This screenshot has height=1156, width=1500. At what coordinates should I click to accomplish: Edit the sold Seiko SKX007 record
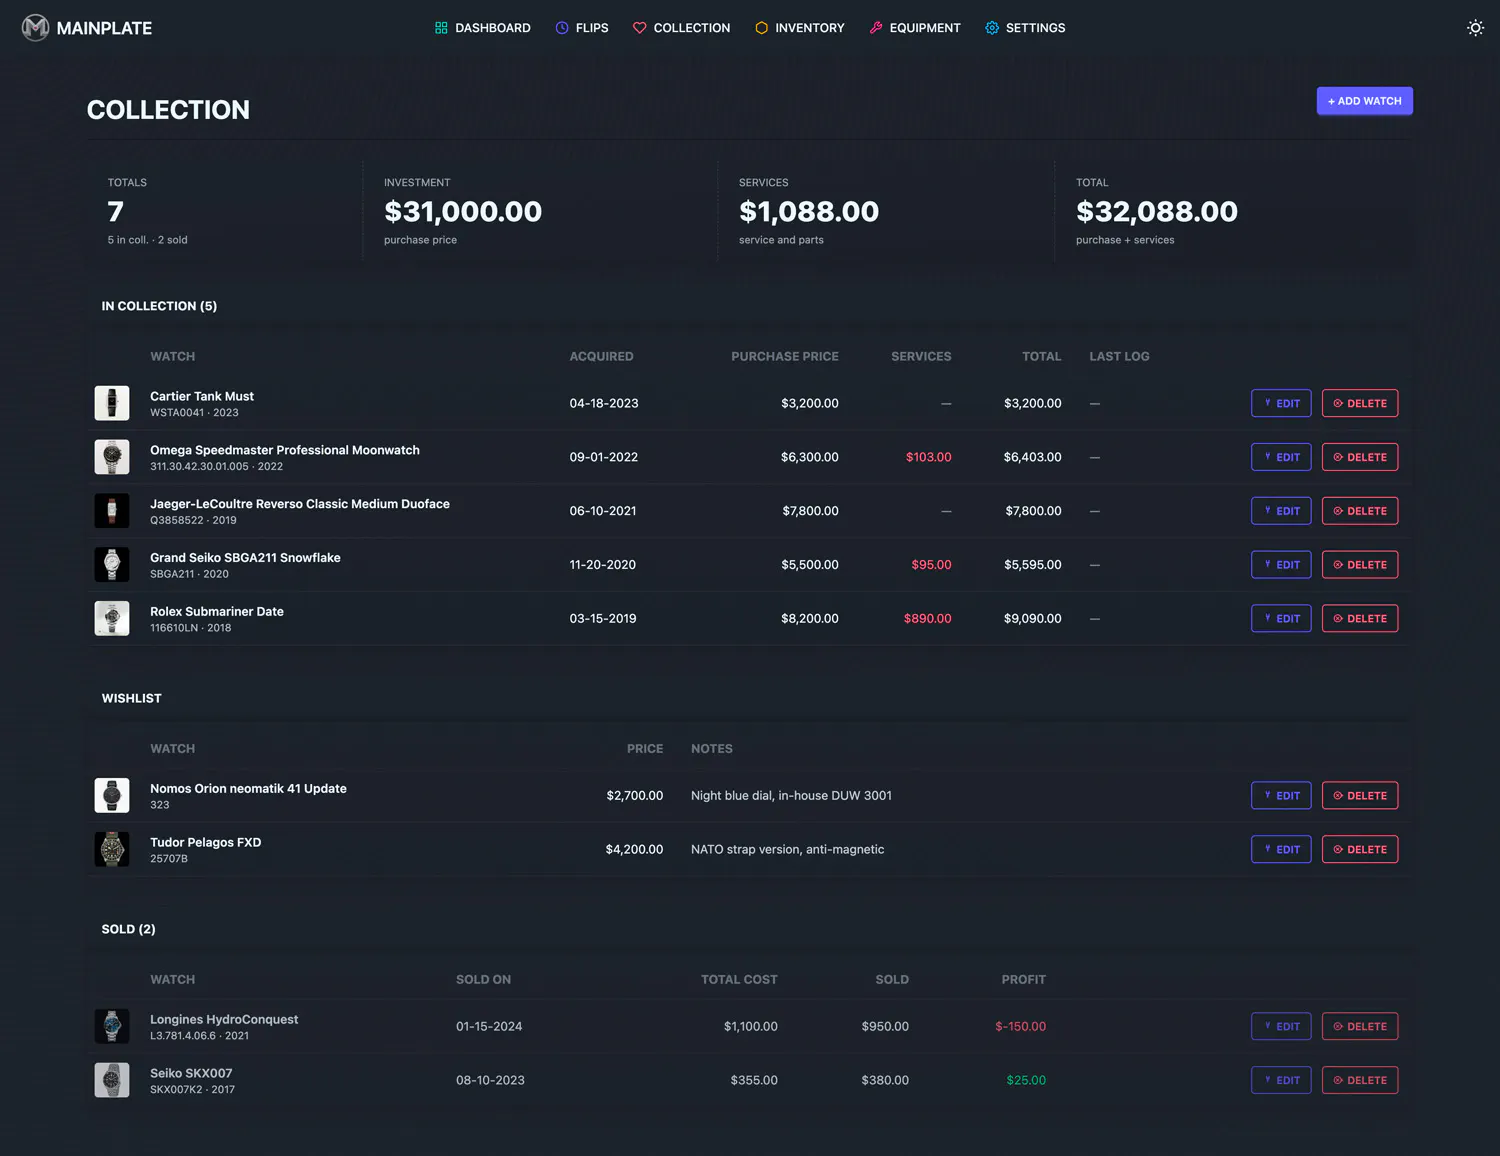click(x=1281, y=1080)
